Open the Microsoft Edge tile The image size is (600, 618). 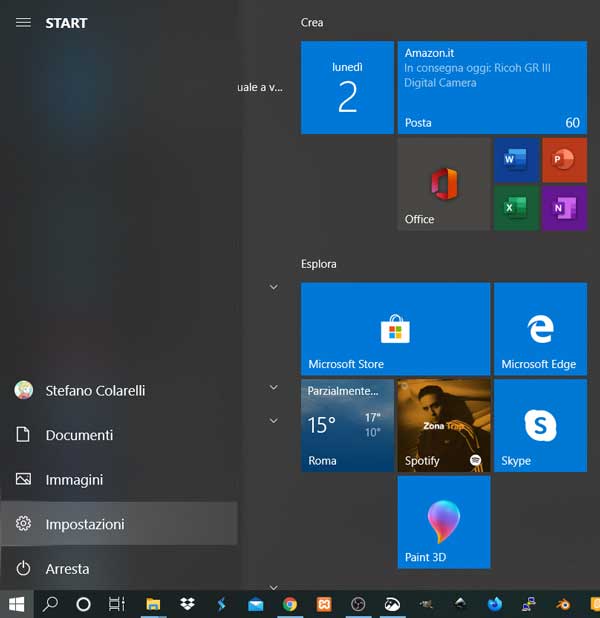pos(540,329)
